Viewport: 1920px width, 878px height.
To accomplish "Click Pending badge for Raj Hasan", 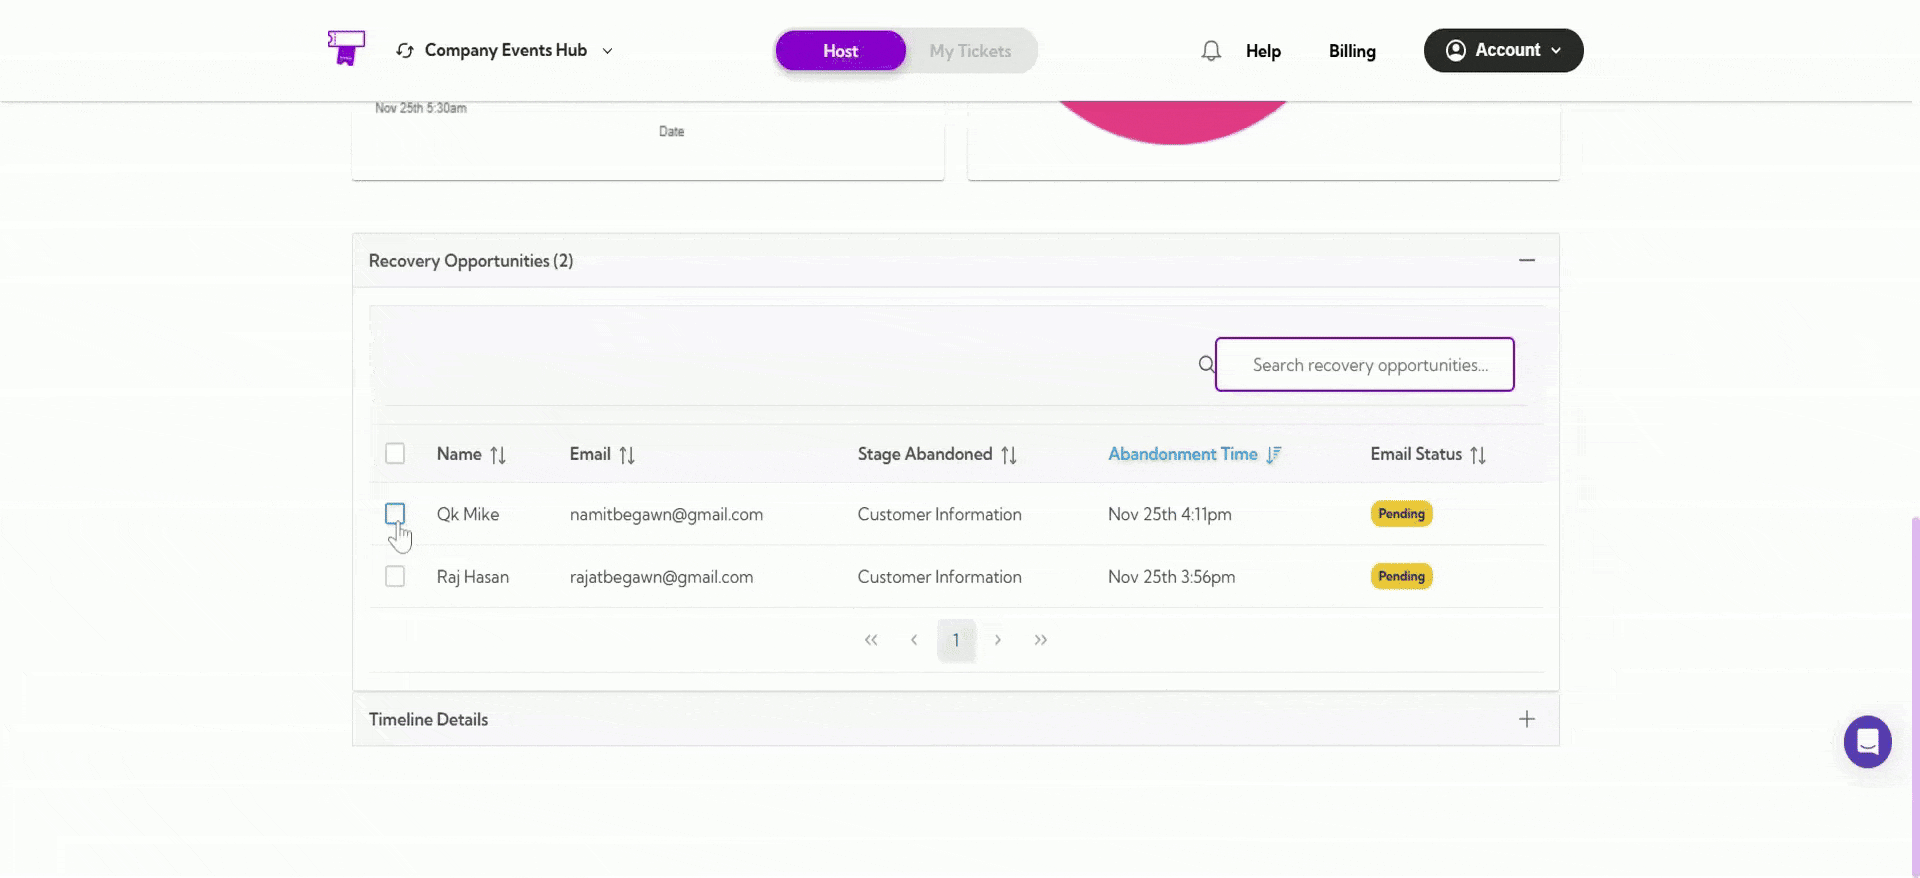I will coord(1401,576).
